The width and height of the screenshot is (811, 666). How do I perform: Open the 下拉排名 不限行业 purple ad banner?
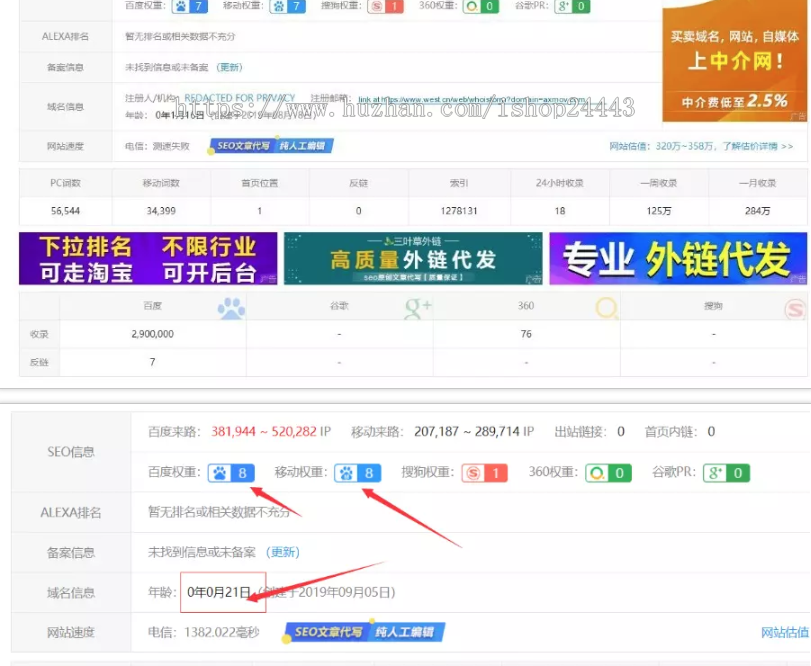tap(148, 259)
